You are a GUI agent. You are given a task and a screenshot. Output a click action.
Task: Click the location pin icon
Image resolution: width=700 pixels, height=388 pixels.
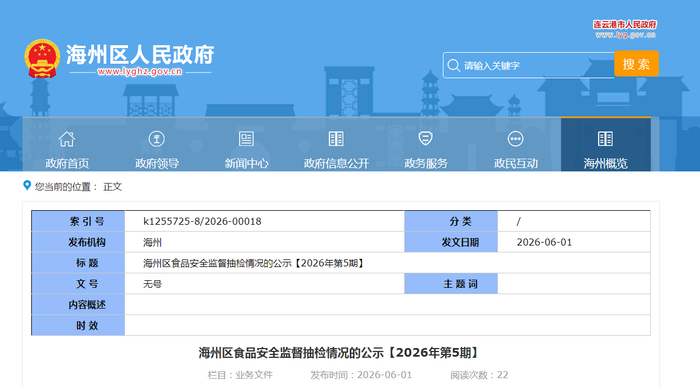27,185
